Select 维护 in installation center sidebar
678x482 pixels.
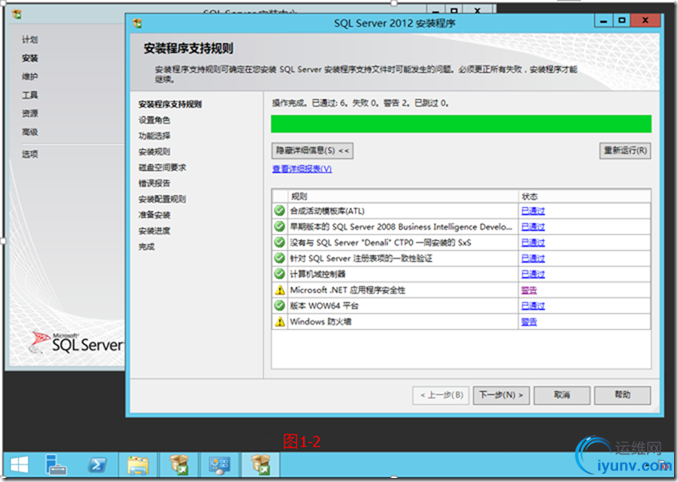tap(30, 77)
